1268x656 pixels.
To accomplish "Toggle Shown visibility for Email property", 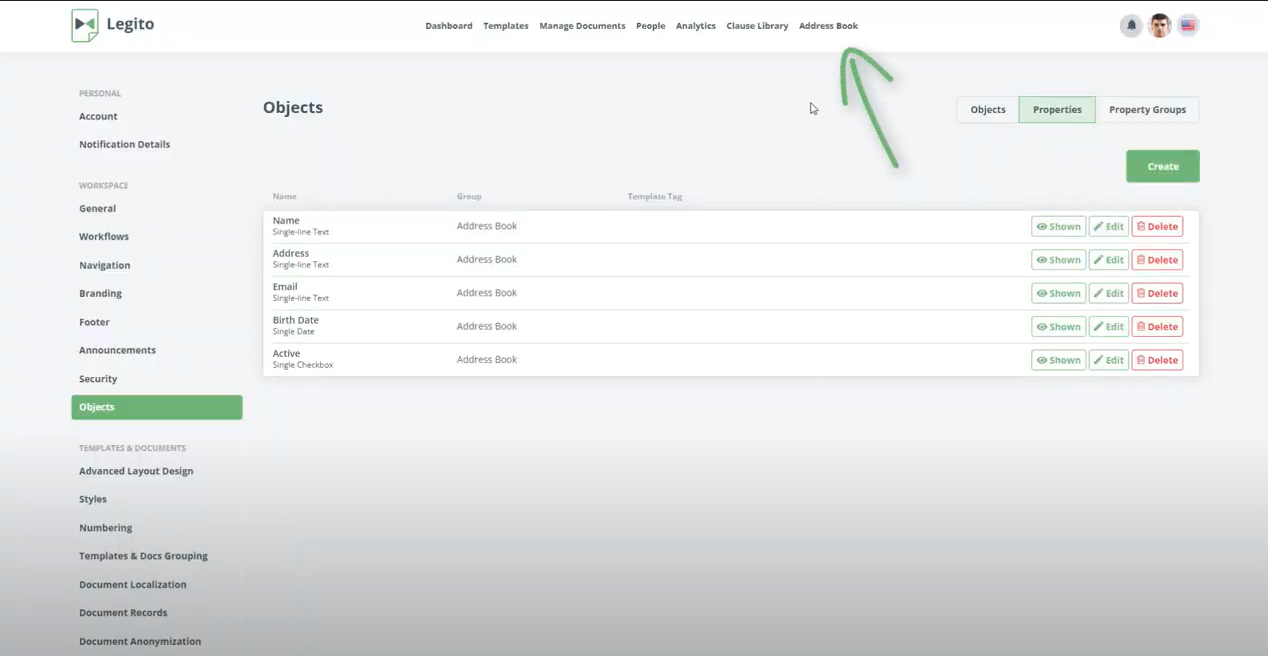I will pos(1058,293).
